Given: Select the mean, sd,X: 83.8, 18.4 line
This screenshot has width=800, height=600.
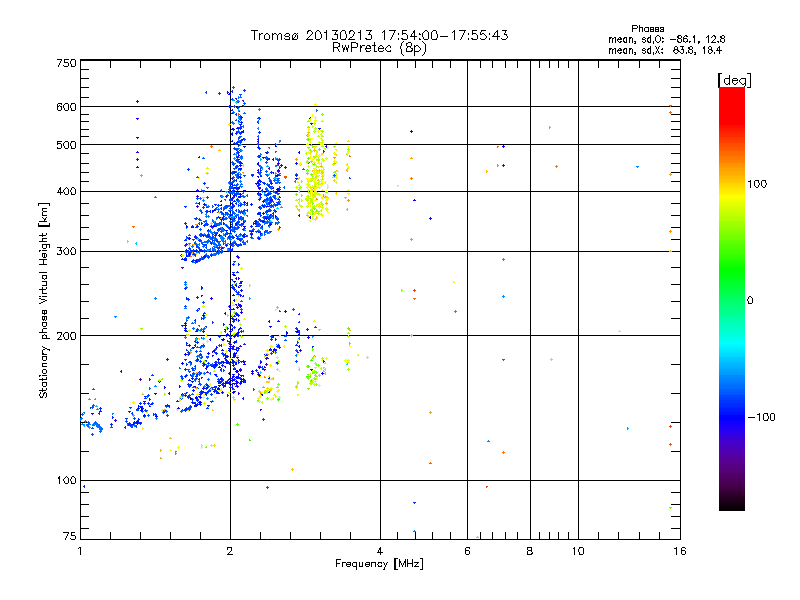Looking at the screenshot, I should [x=665, y=50].
